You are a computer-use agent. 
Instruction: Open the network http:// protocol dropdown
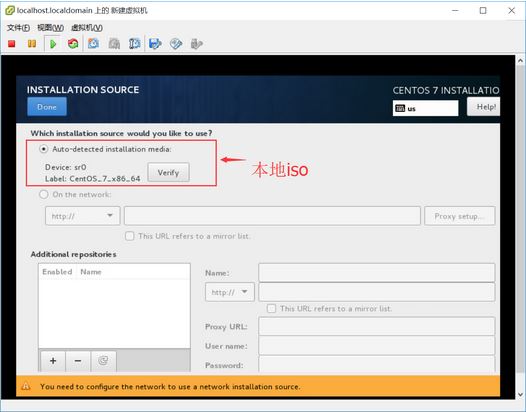[x=83, y=216]
